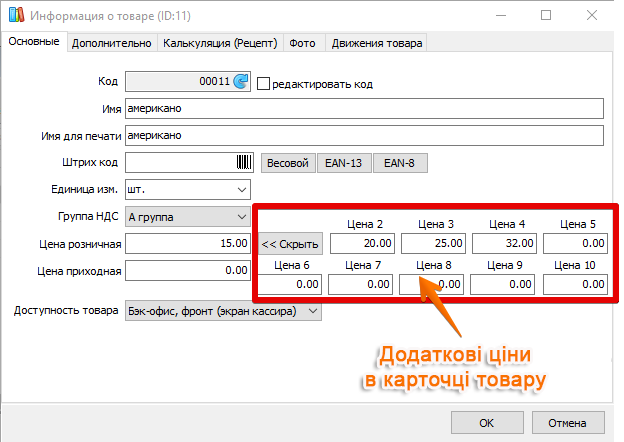Click the Весовой button
This screenshot has width=624, height=442.
point(288,163)
